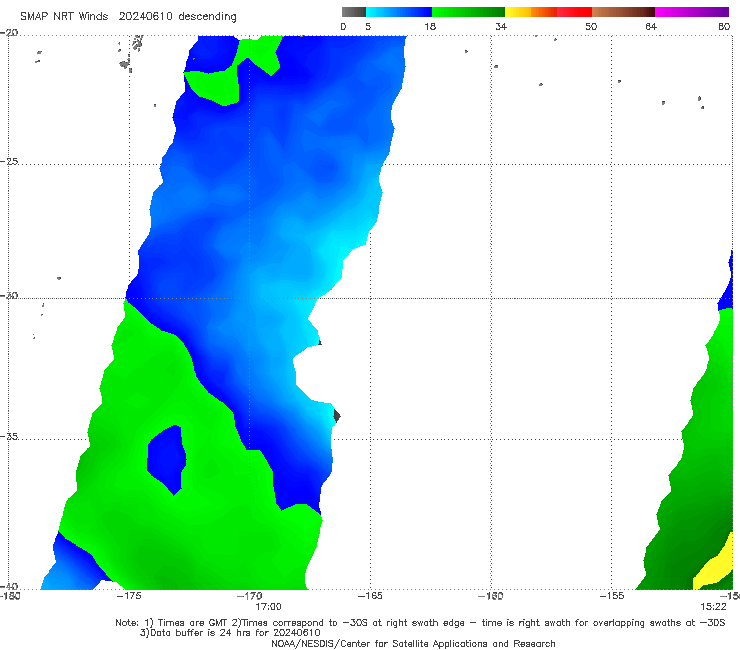Click the yellow-orange 34-50 color bar segment

548,12
